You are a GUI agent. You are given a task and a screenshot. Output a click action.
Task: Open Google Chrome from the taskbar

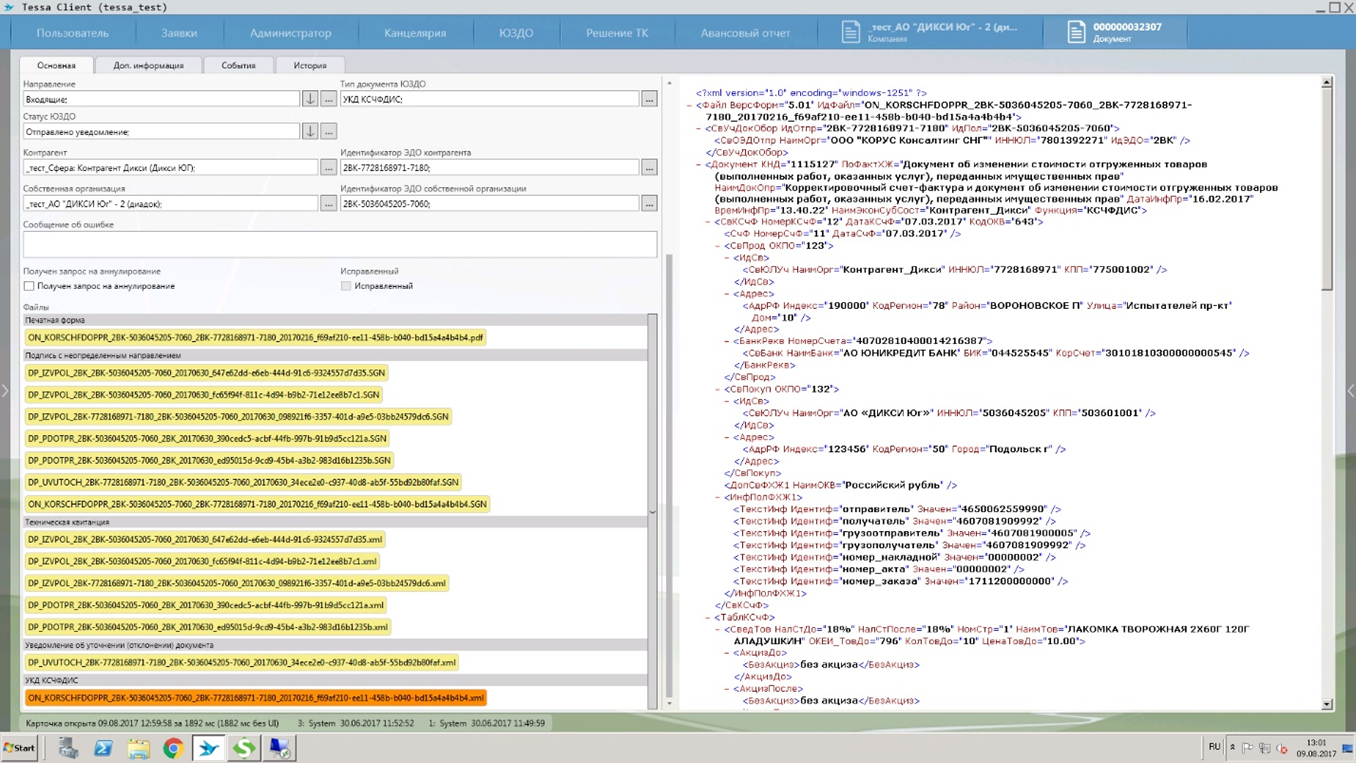click(173, 748)
